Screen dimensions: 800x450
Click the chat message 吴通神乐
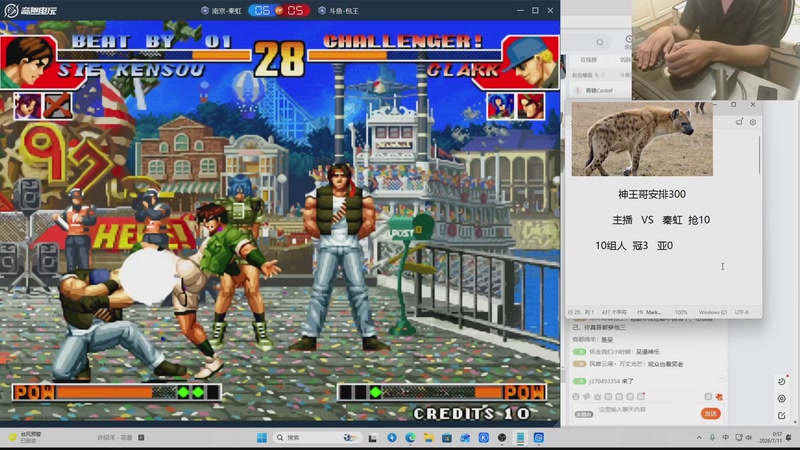647,352
